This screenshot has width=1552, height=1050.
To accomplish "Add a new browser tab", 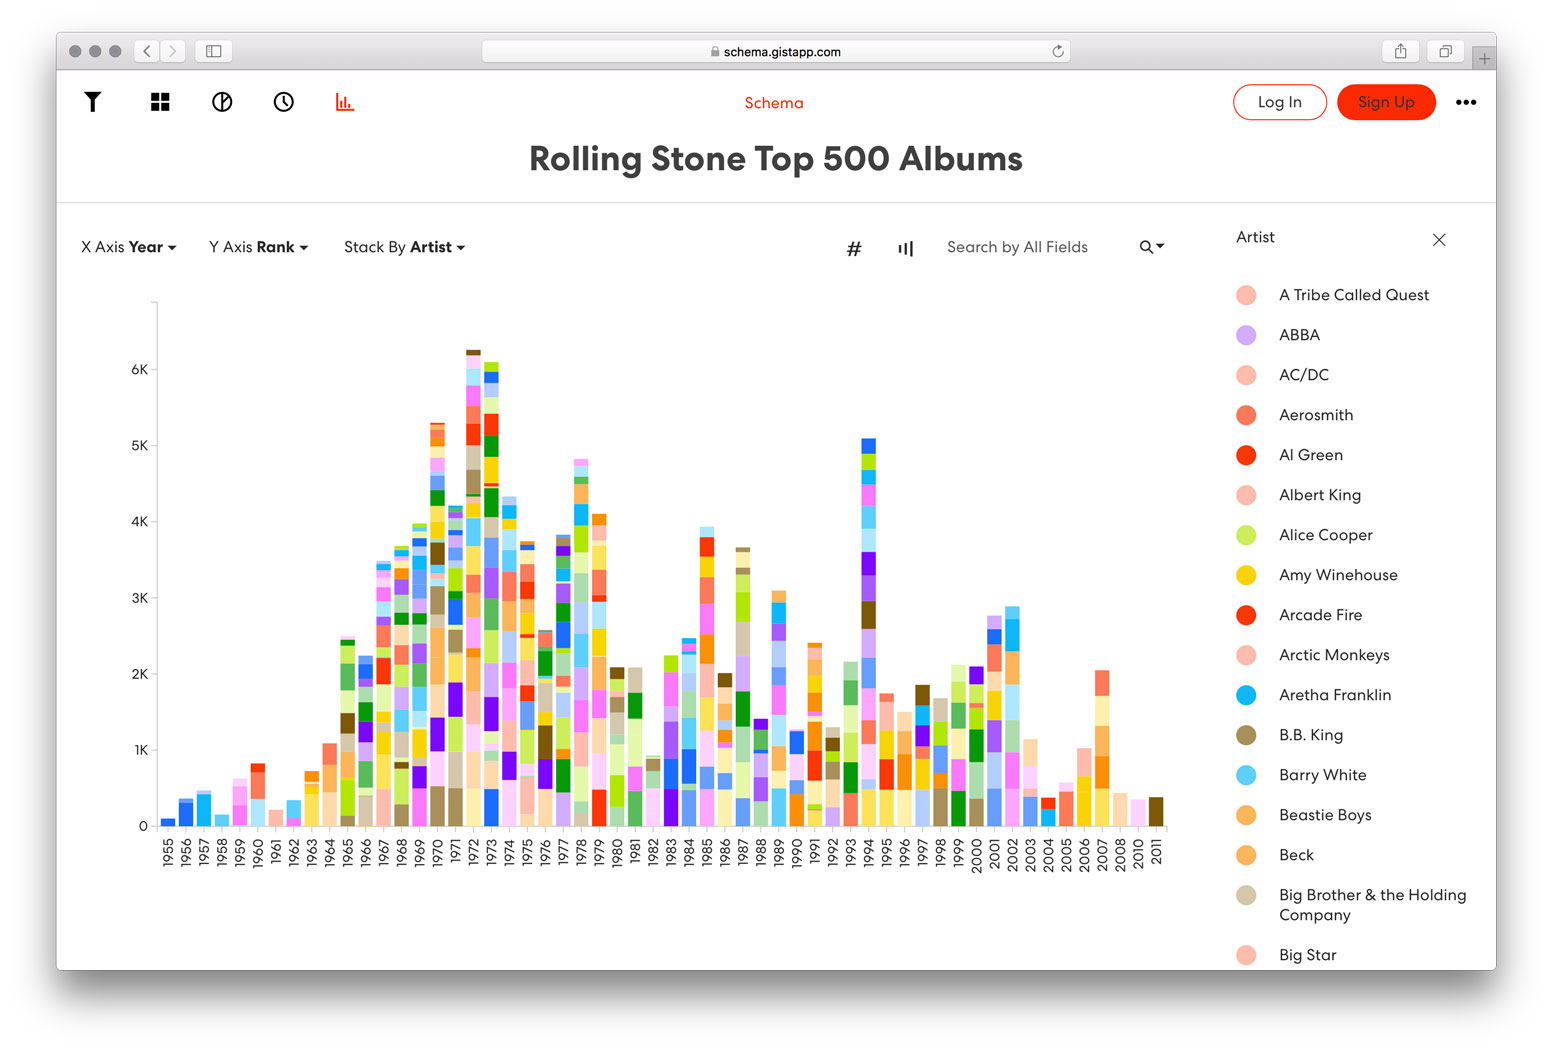I will pyautogui.click(x=1485, y=59).
